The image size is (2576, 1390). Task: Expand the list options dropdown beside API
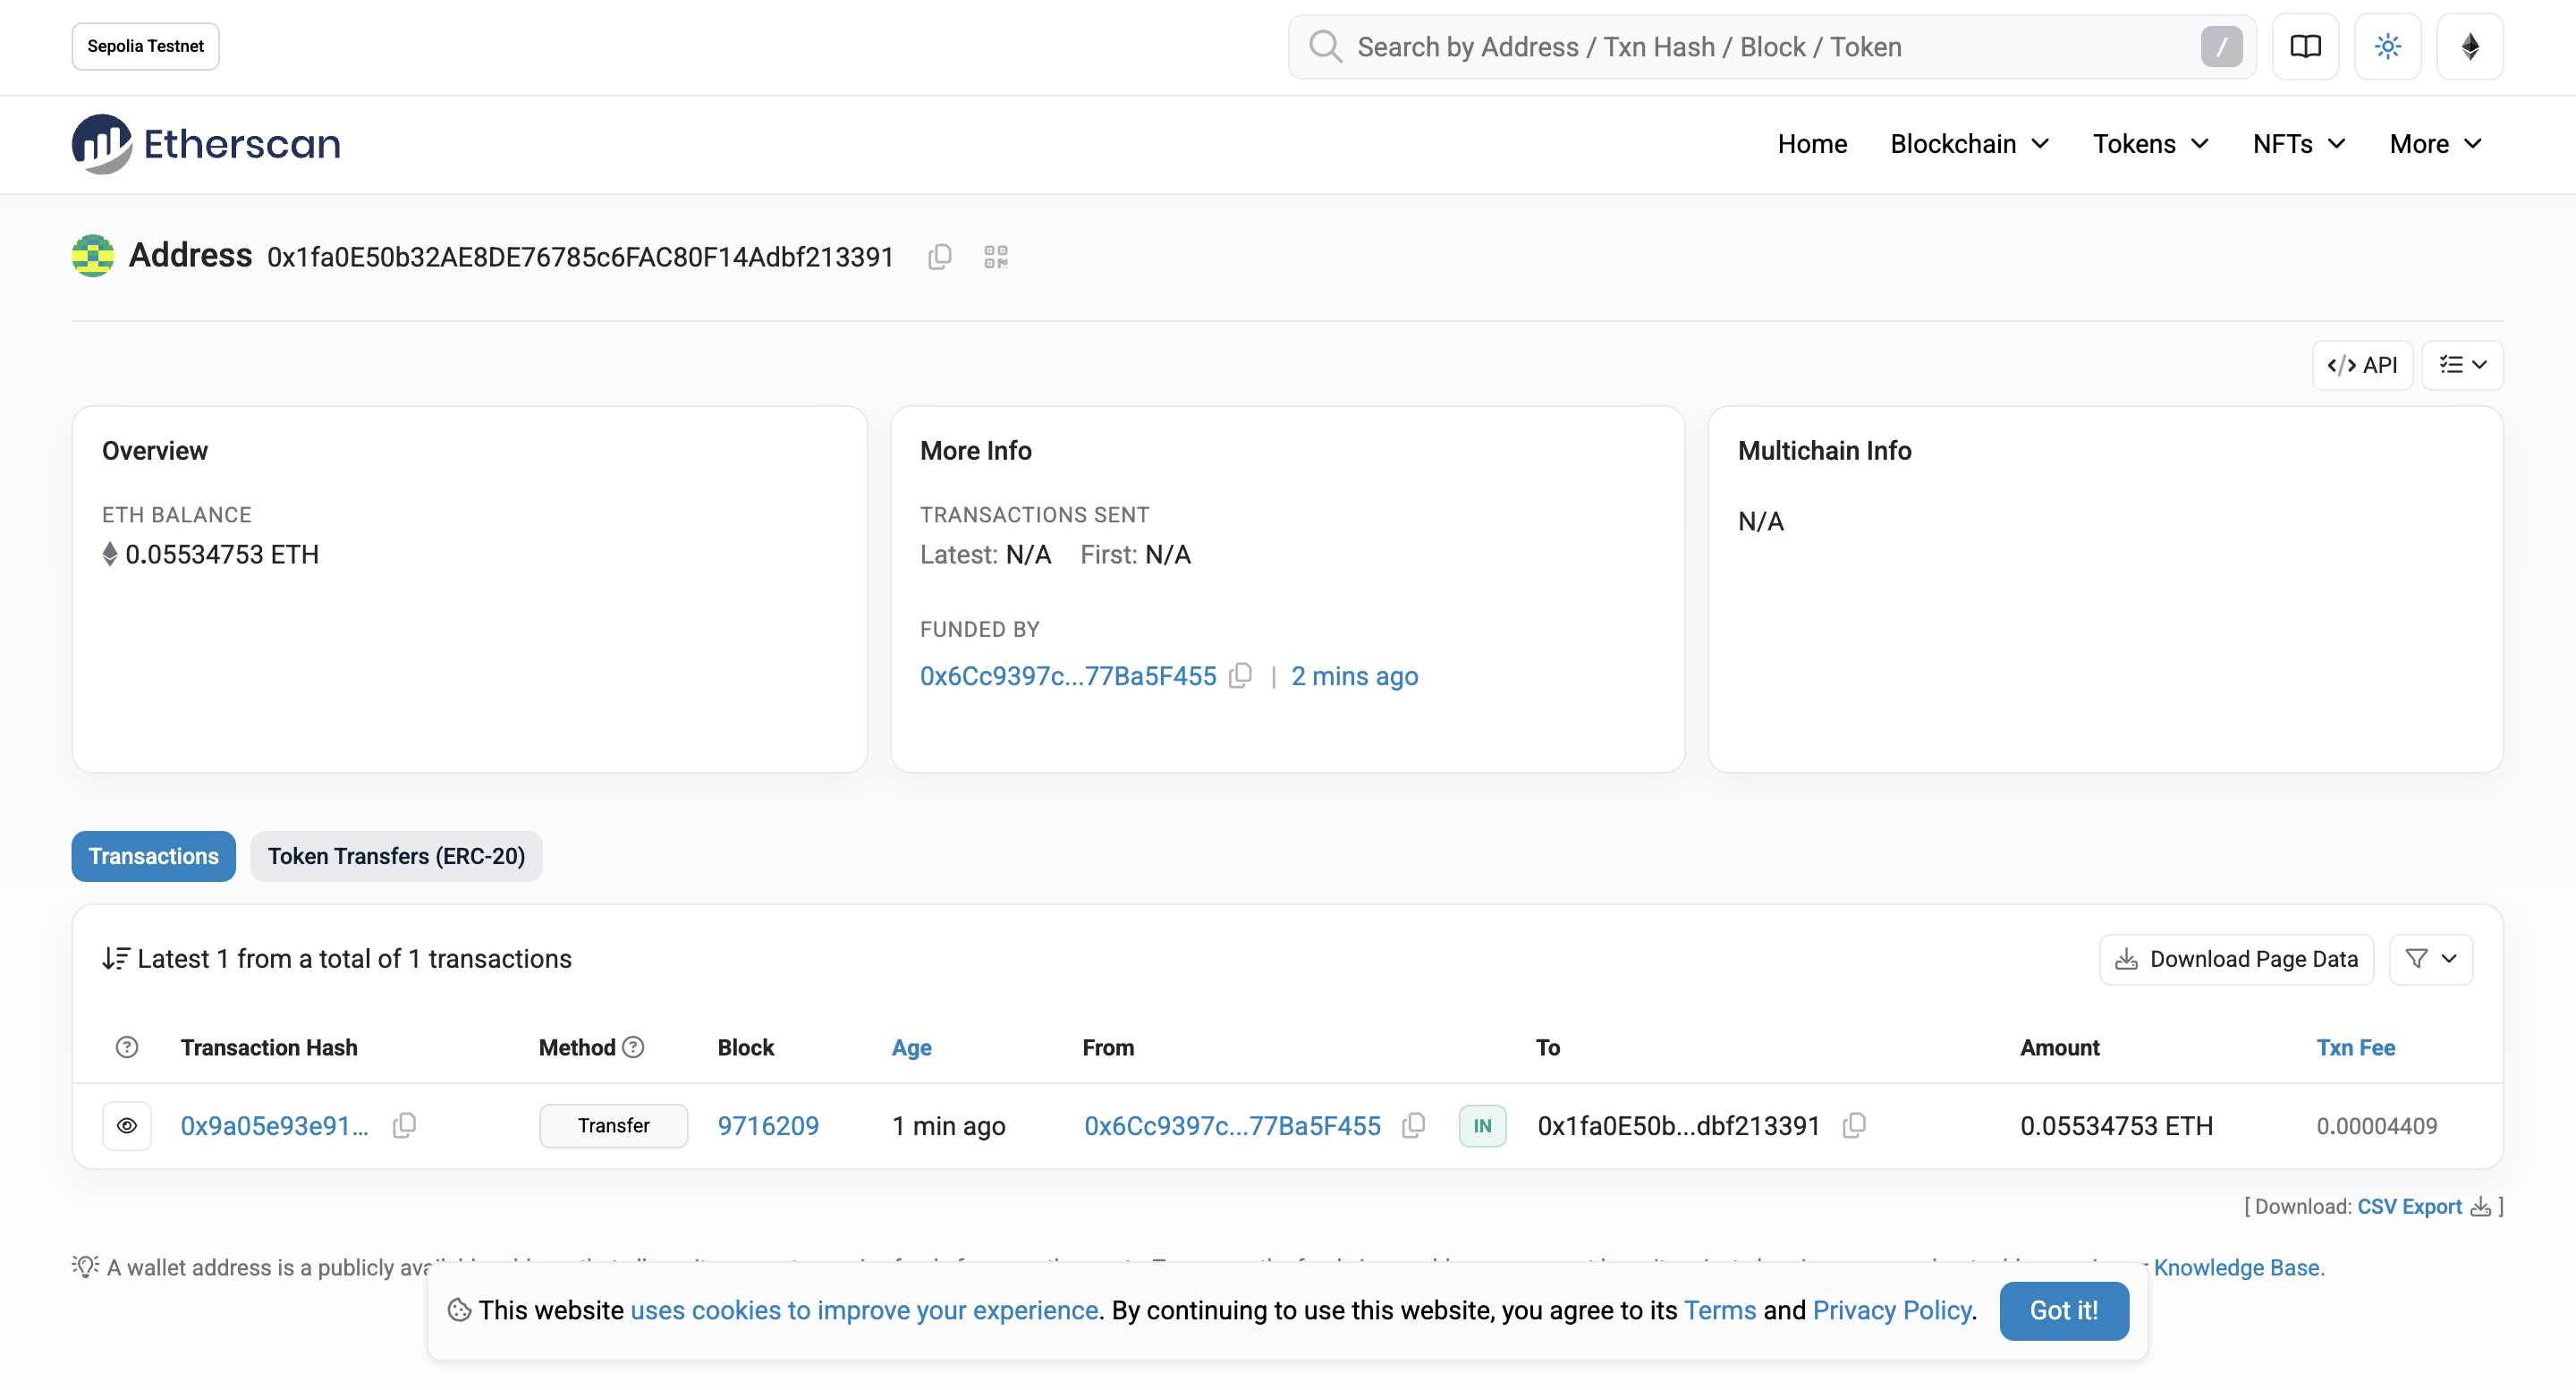point(2462,365)
